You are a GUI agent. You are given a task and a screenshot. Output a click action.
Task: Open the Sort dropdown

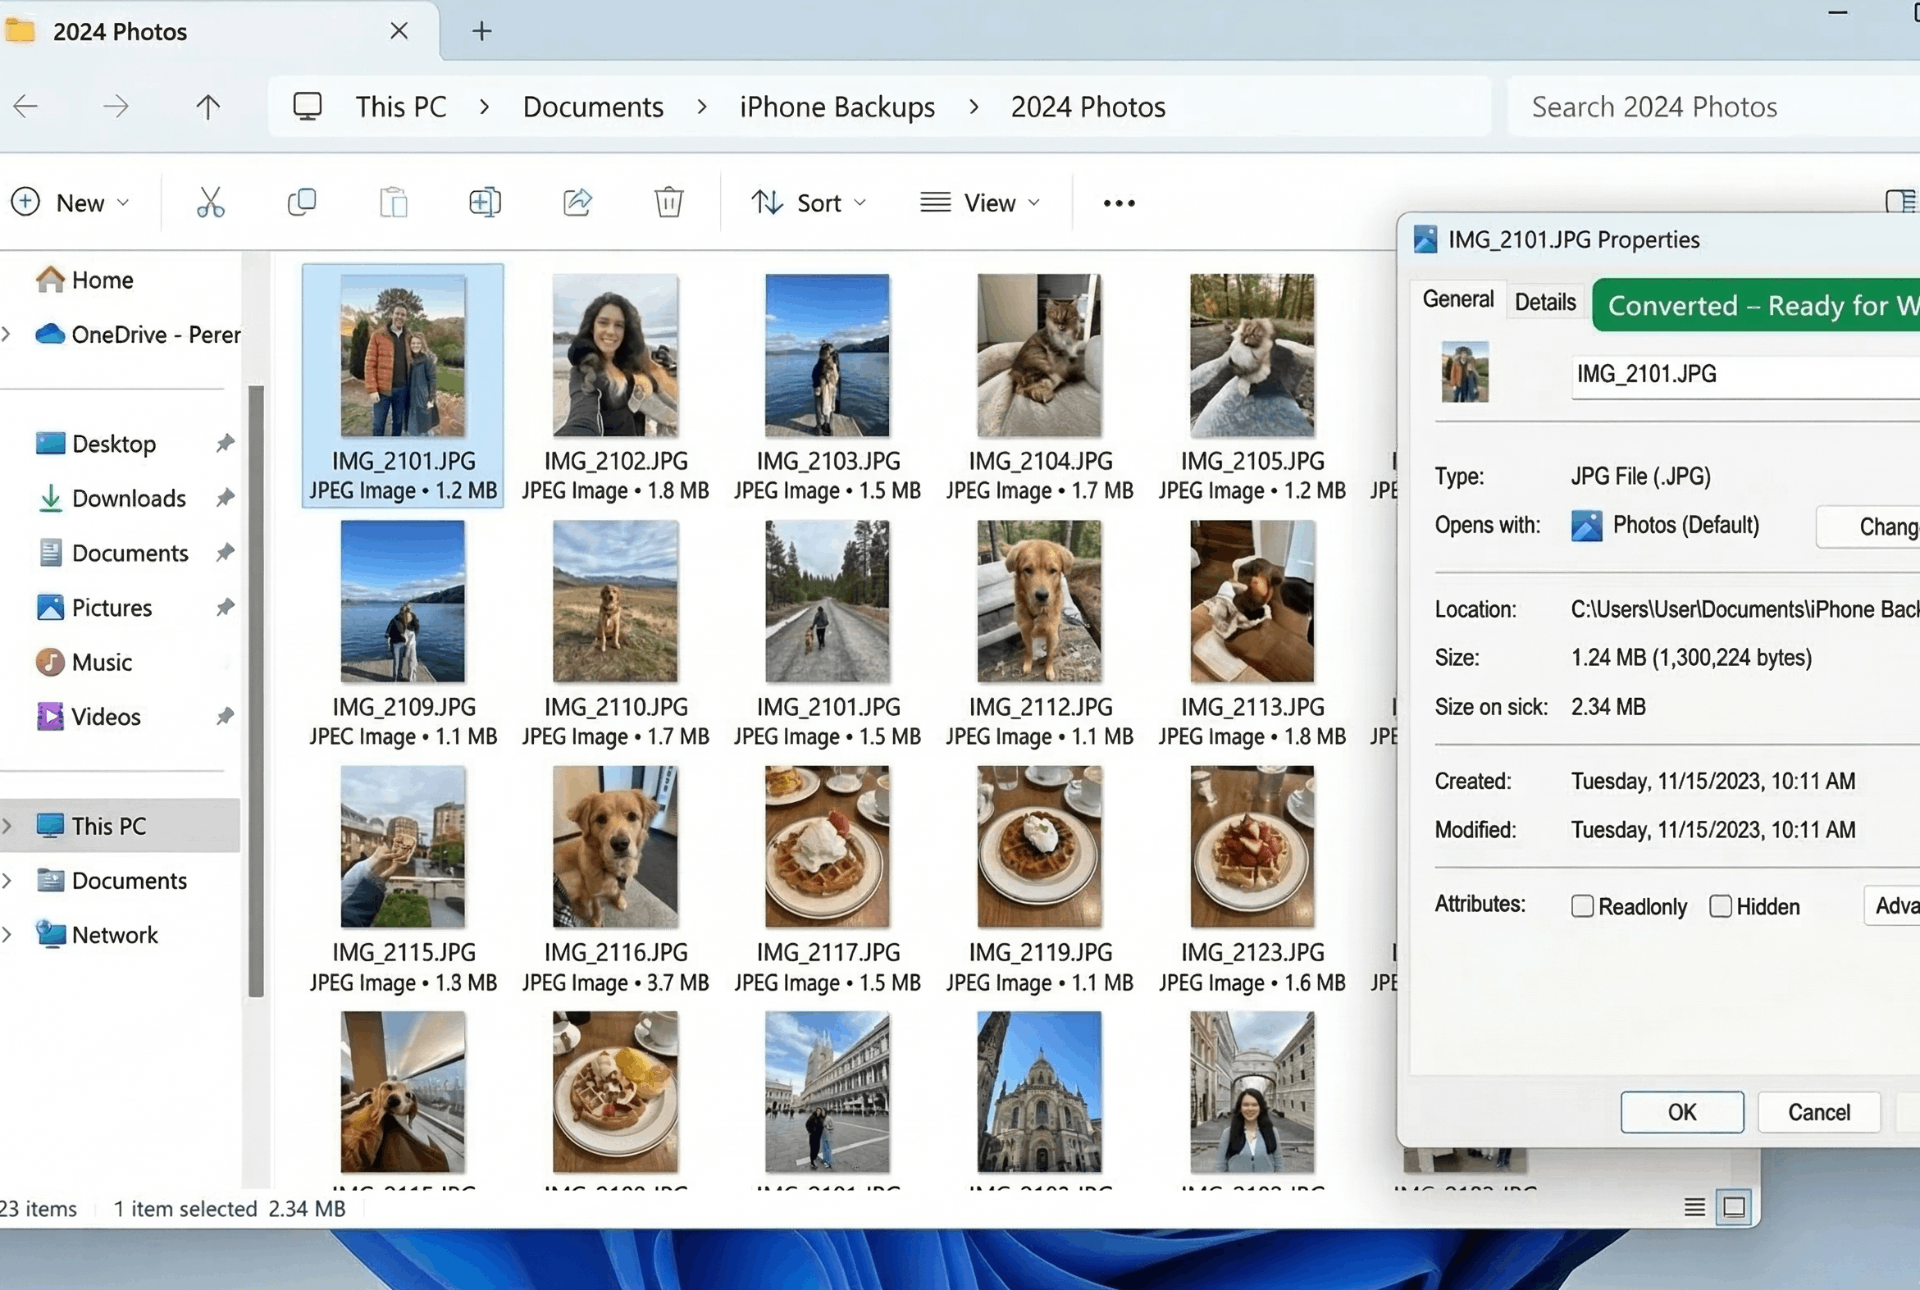[x=810, y=202]
